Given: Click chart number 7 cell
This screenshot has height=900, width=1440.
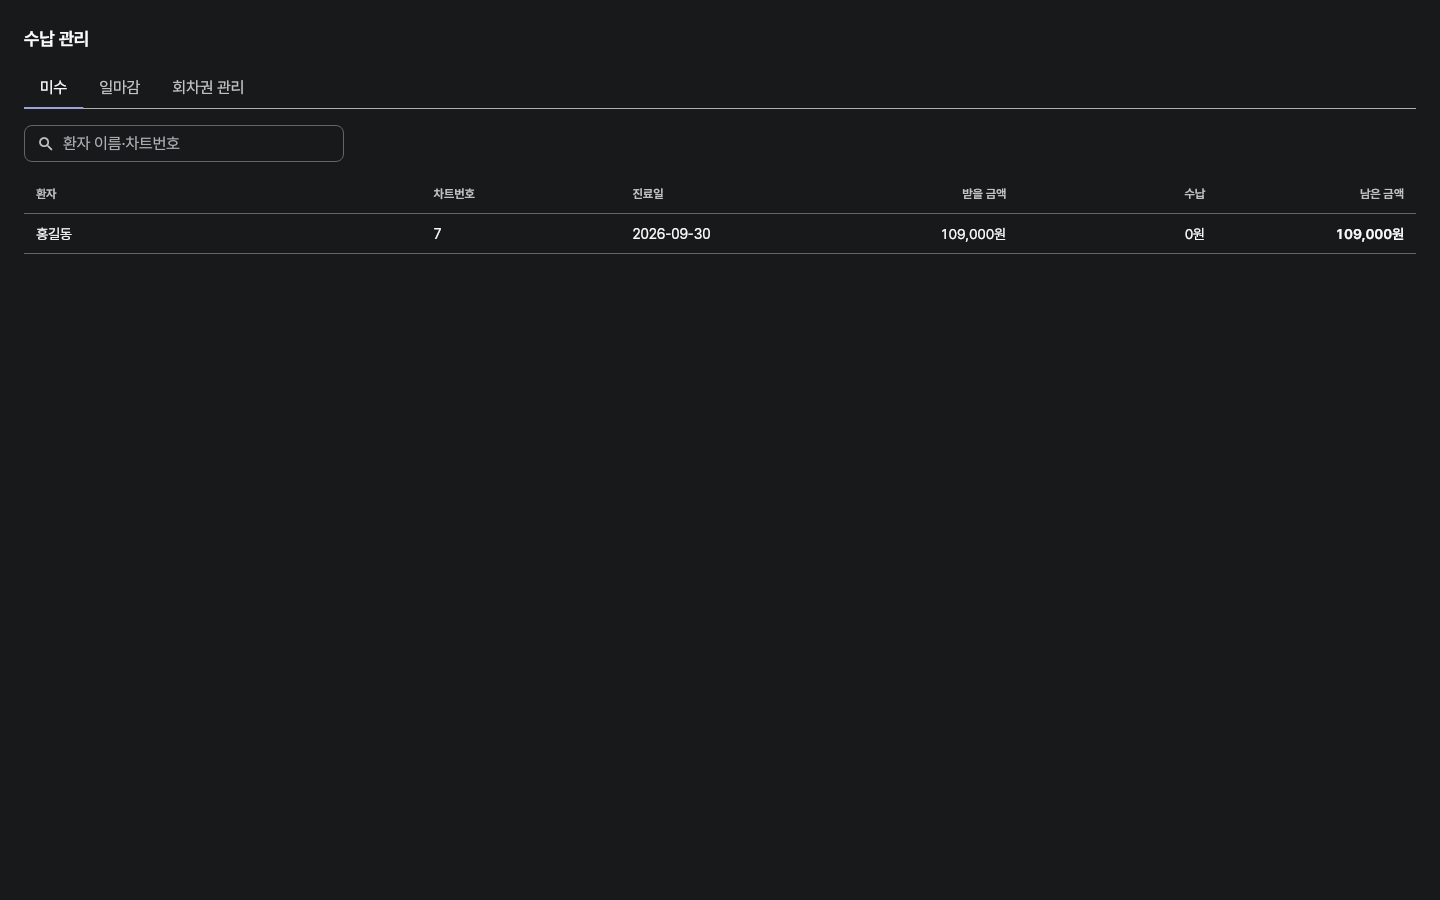Looking at the screenshot, I should [x=437, y=234].
